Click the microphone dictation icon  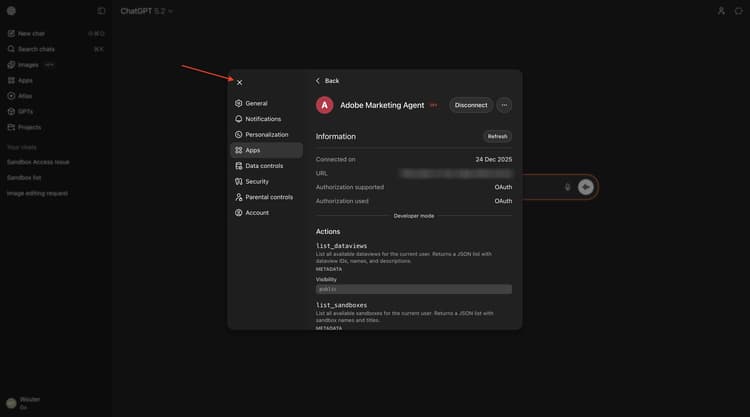point(567,187)
